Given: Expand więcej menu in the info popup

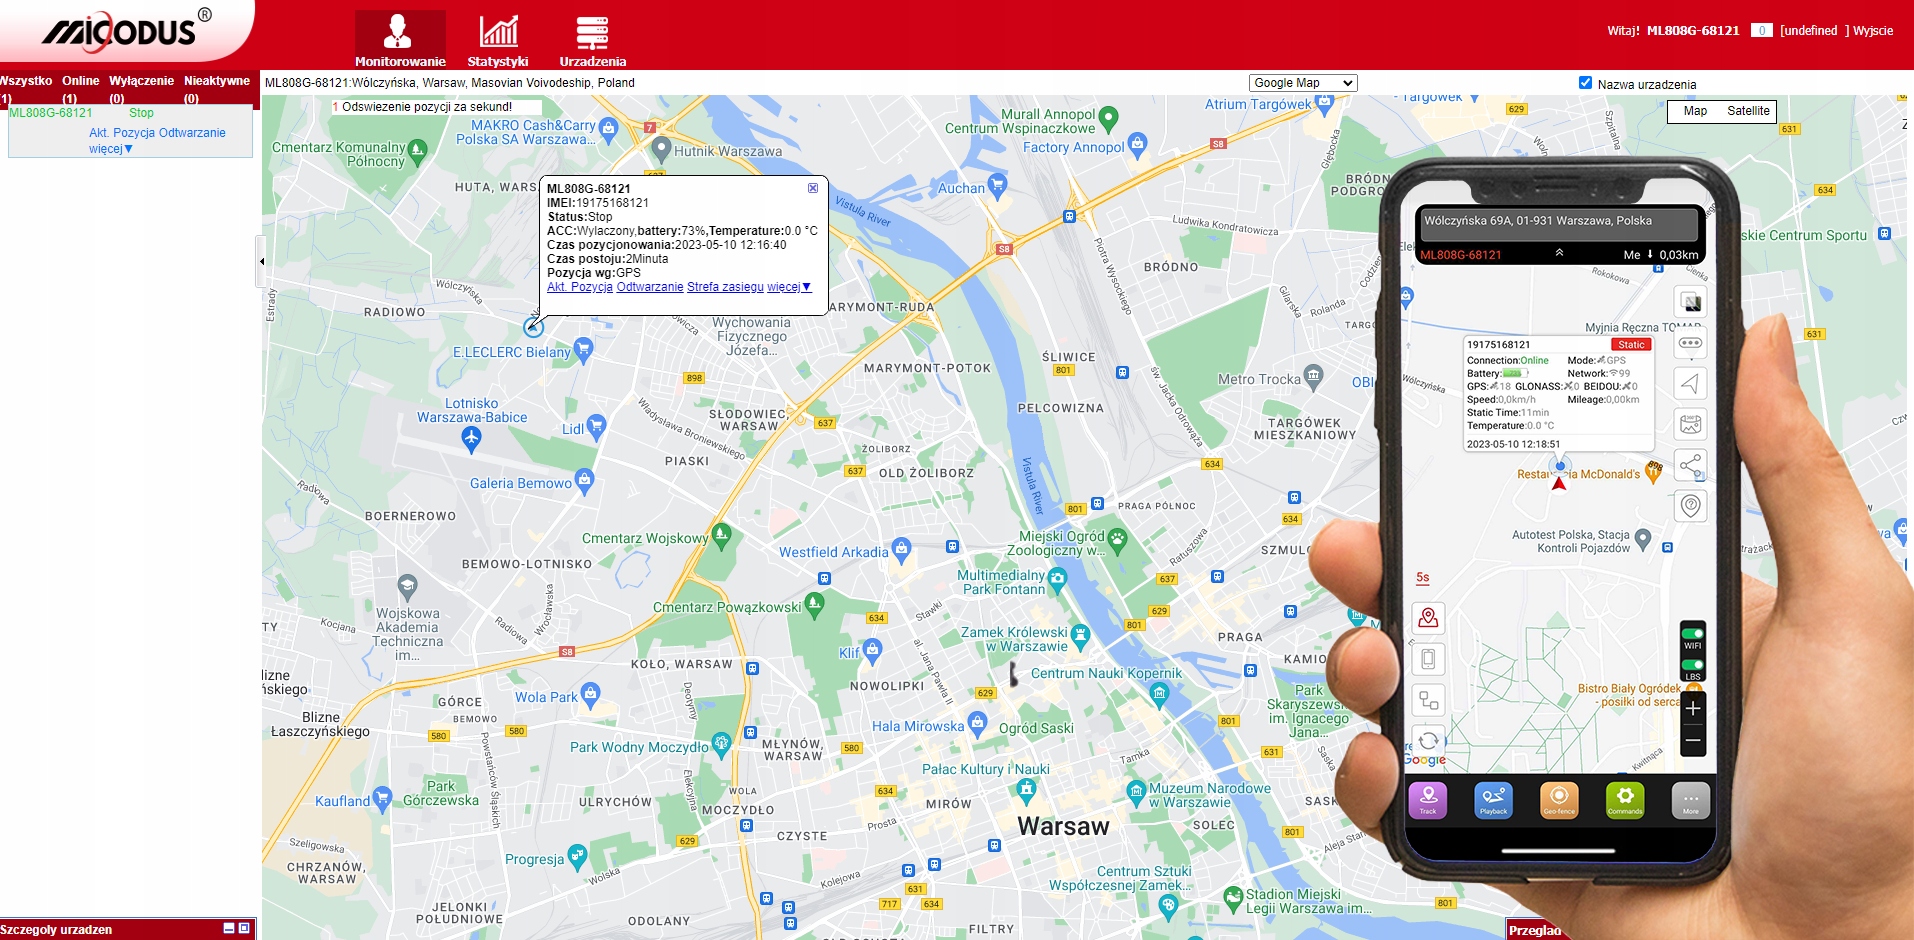Looking at the screenshot, I should (x=789, y=287).
